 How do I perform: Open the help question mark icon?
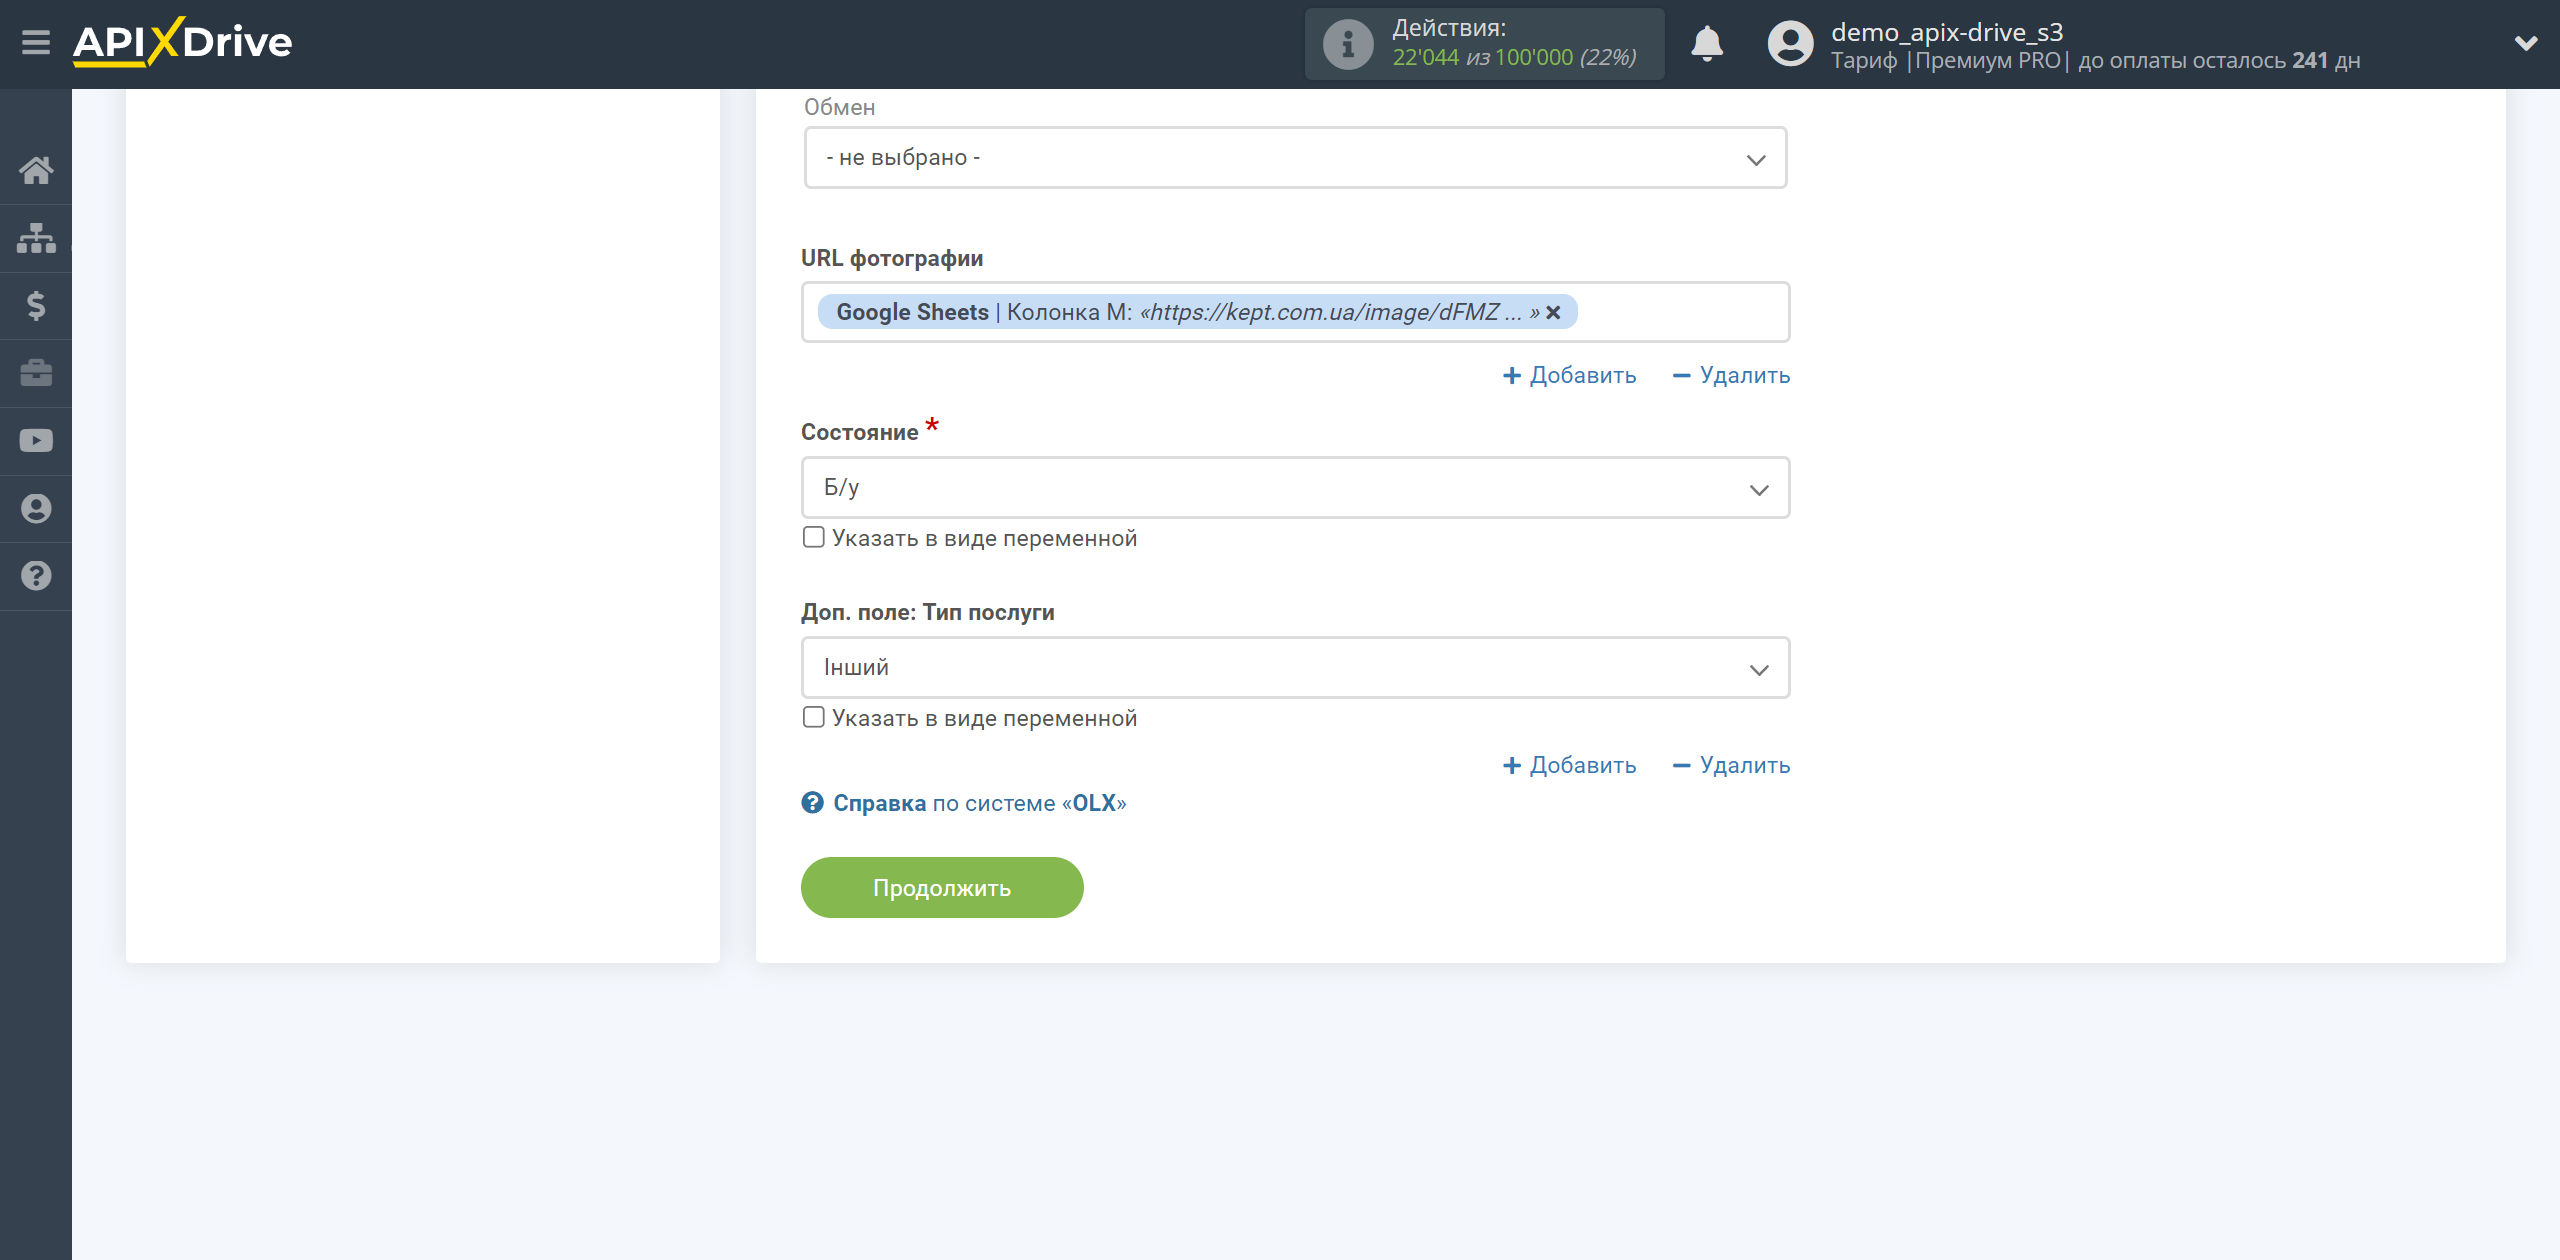pyautogui.click(x=36, y=576)
